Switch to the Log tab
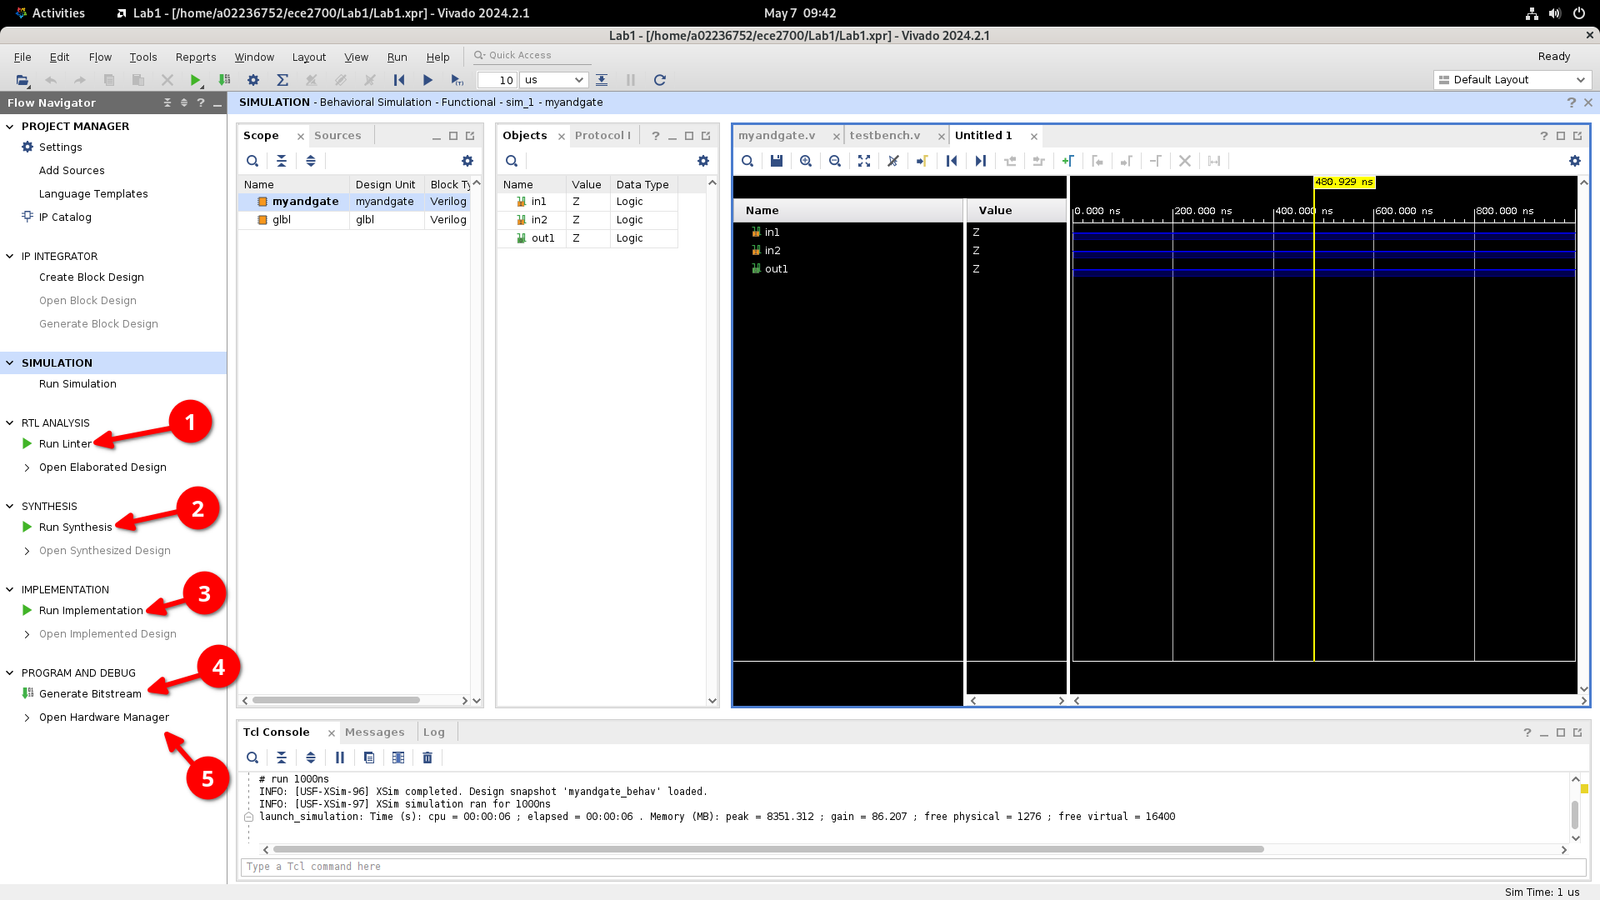The height and width of the screenshot is (900, 1600). (x=434, y=732)
